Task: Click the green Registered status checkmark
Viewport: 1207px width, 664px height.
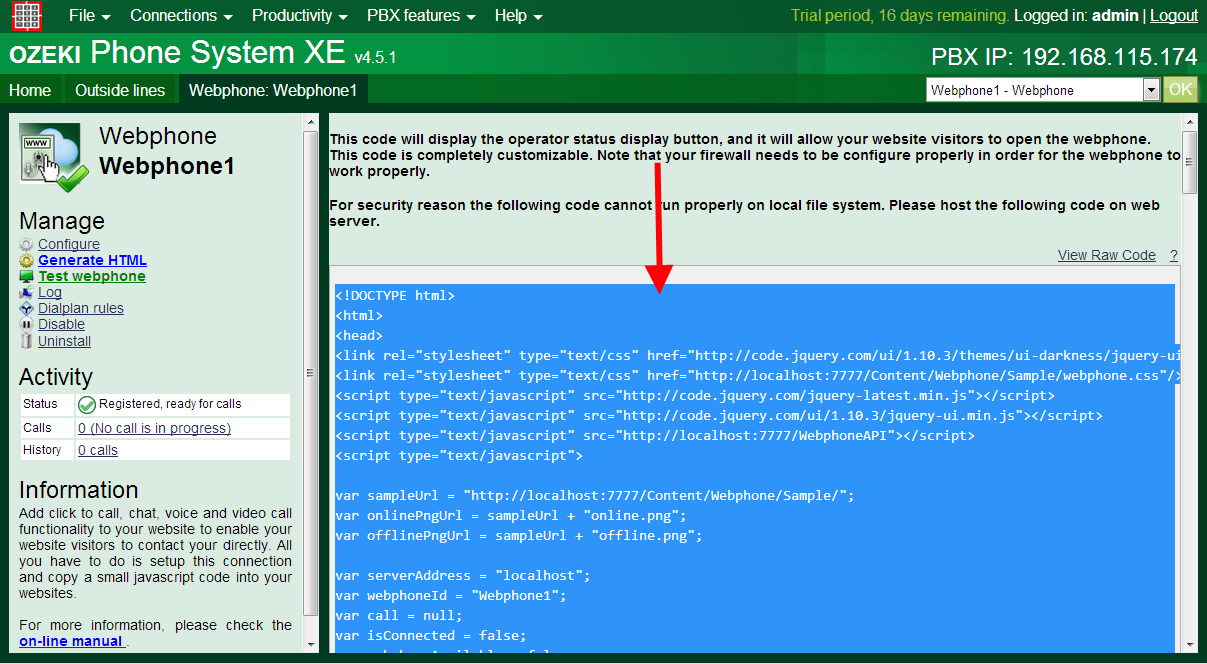Action: click(x=87, y=405)
